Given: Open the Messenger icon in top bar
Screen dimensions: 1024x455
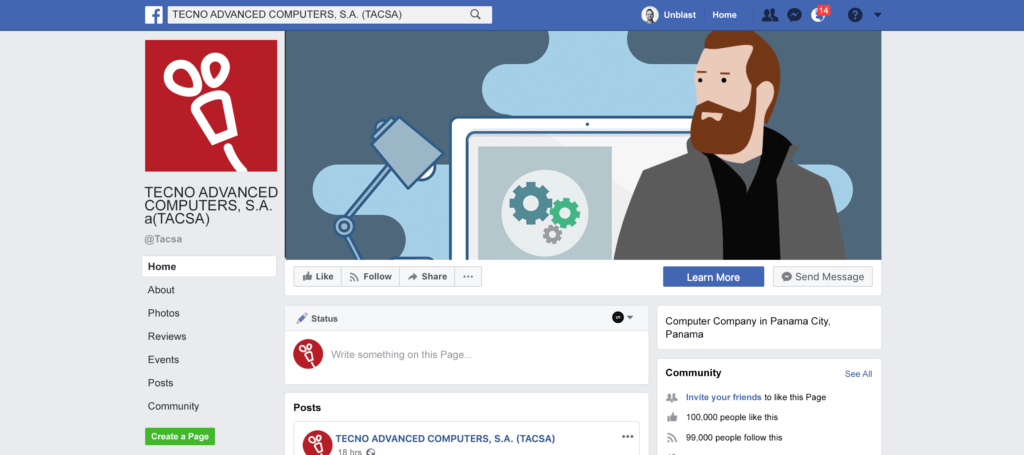Looking at the screenshot, I should pyautogui.click(x=794, y=15).
